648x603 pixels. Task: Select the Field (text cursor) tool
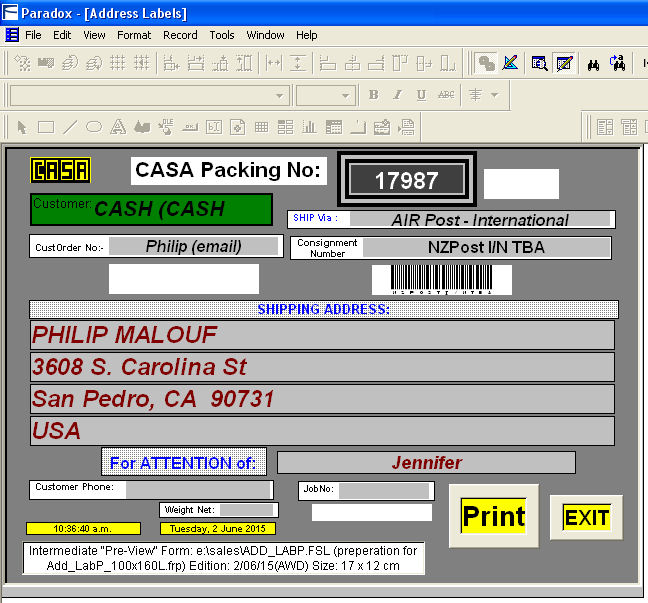coord(214,127)
